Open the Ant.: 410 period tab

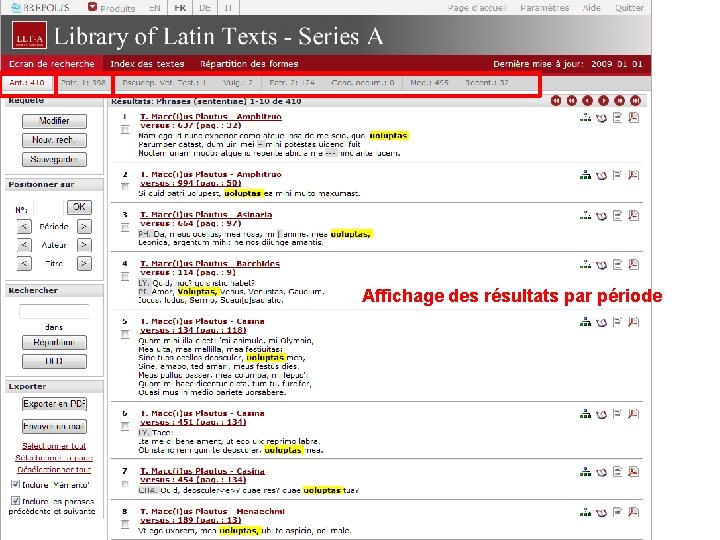pos(27,83)
